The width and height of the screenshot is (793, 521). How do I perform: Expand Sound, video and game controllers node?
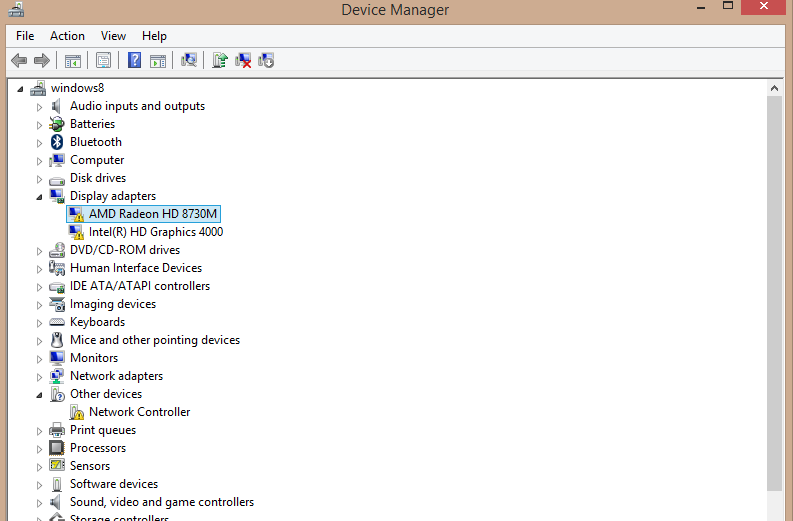click(x=39, y=503)
